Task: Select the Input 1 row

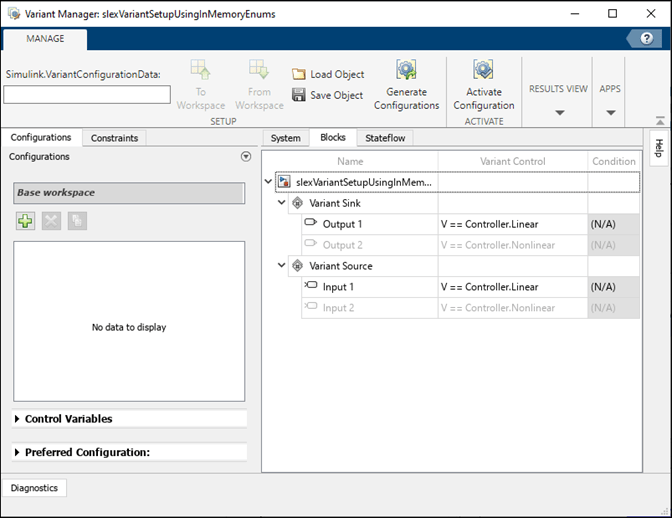Action: pyautogui.click(x=338, y=287)
